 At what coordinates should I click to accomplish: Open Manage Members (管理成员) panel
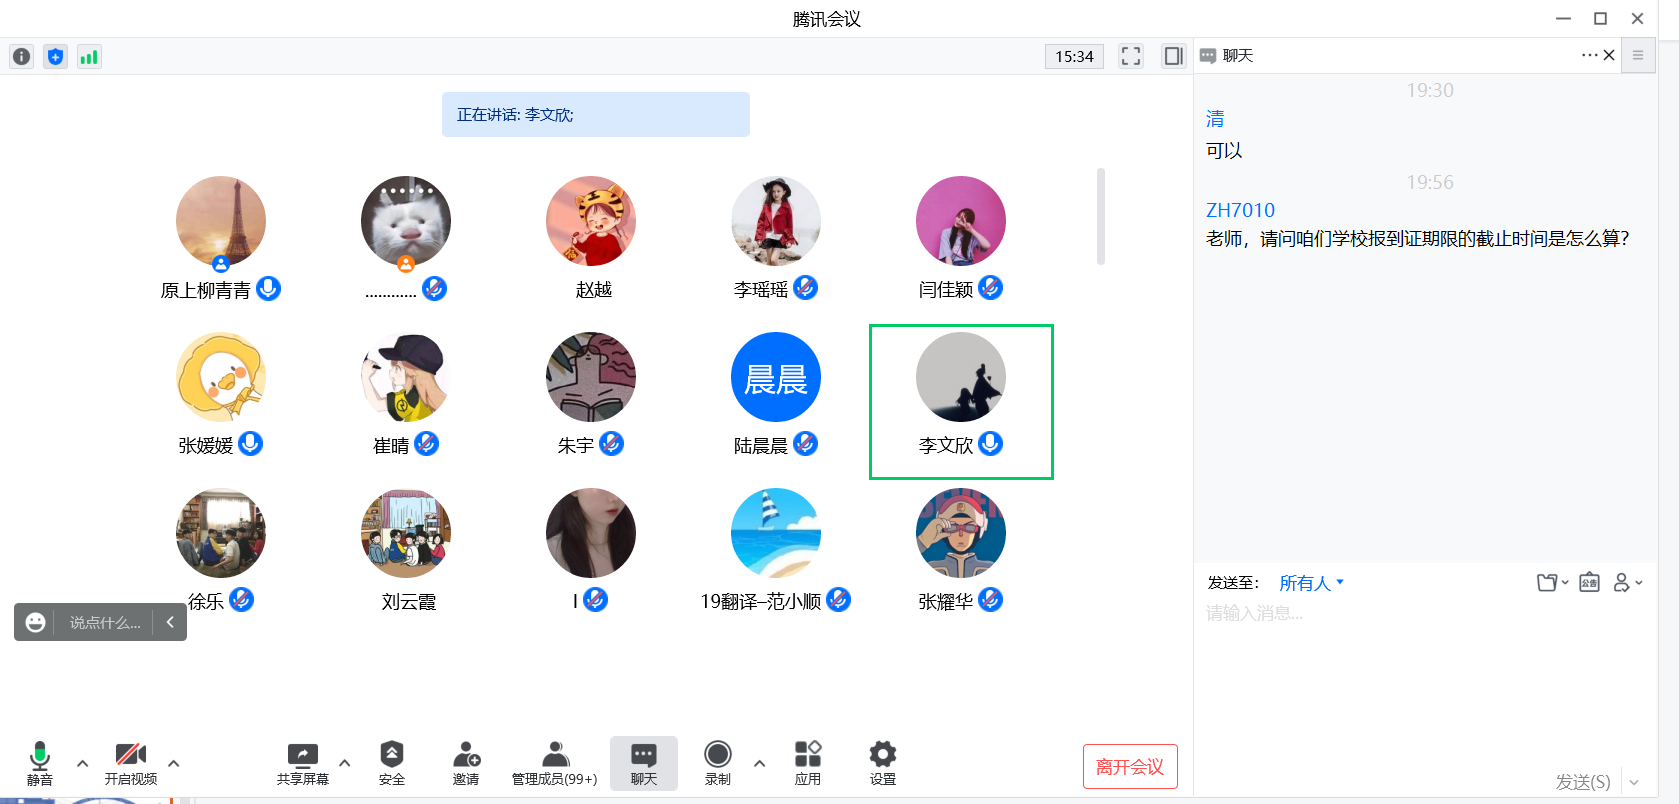[x=554, y=764]
